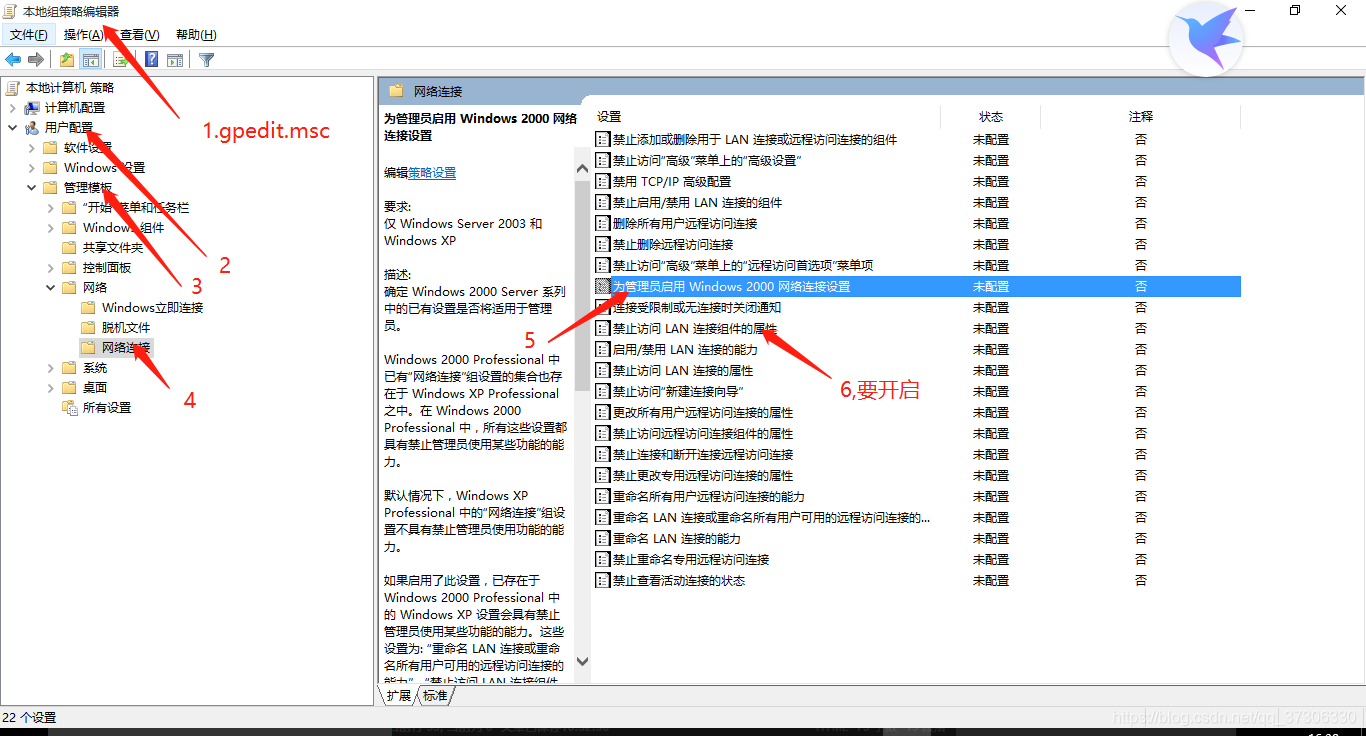1366x736 pixels.
Task: Click policy icon for 禁止查看活动连接的状态
Action: point(603,580)
